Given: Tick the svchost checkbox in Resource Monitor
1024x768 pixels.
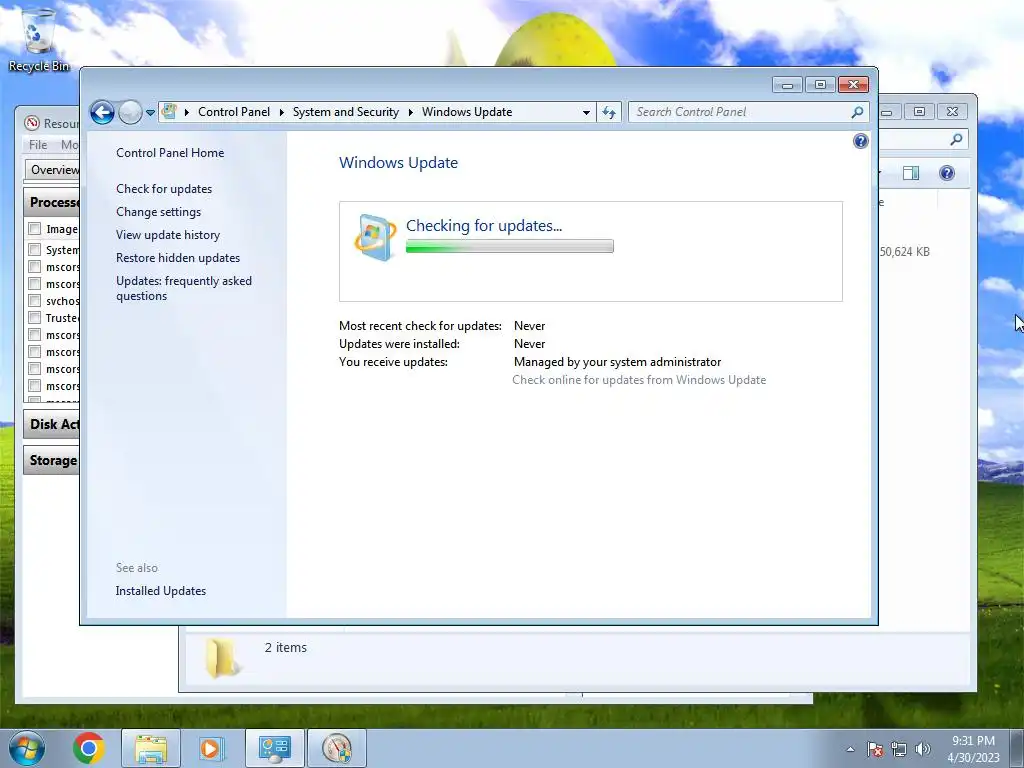Looking at the screenshot, I should [x=35, y=300].
